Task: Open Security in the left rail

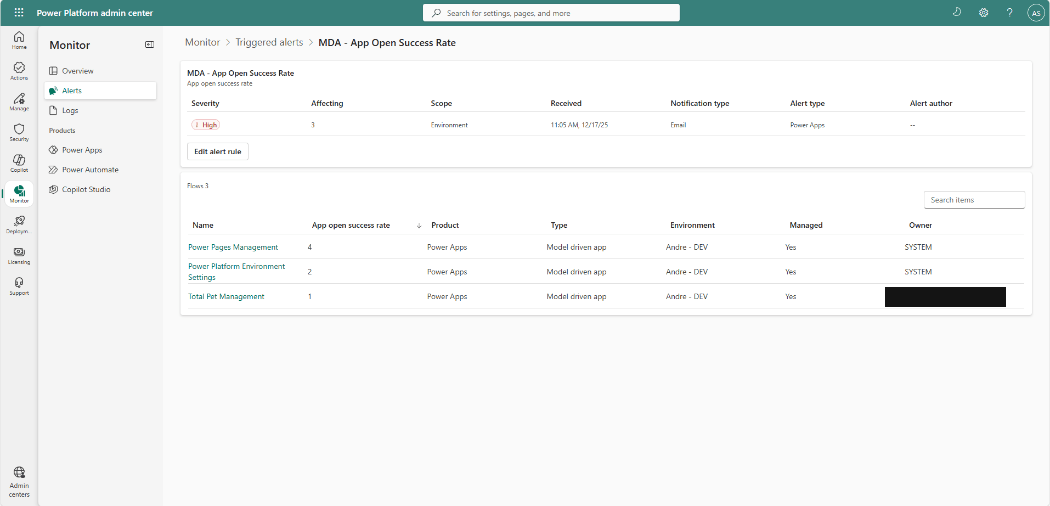Action: 19,133
